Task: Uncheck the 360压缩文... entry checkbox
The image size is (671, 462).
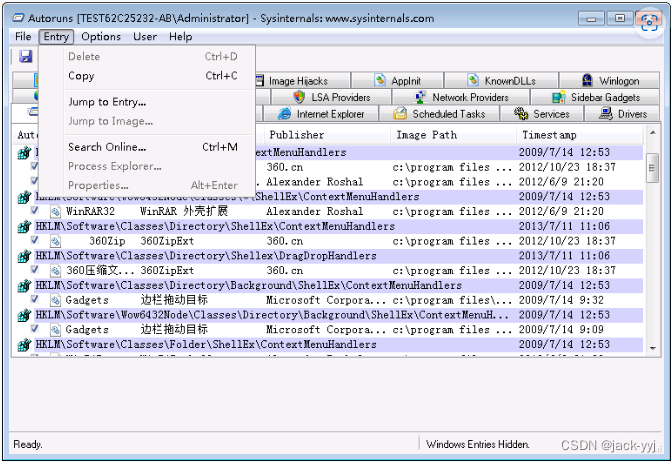Action: [x=35, y=269]
